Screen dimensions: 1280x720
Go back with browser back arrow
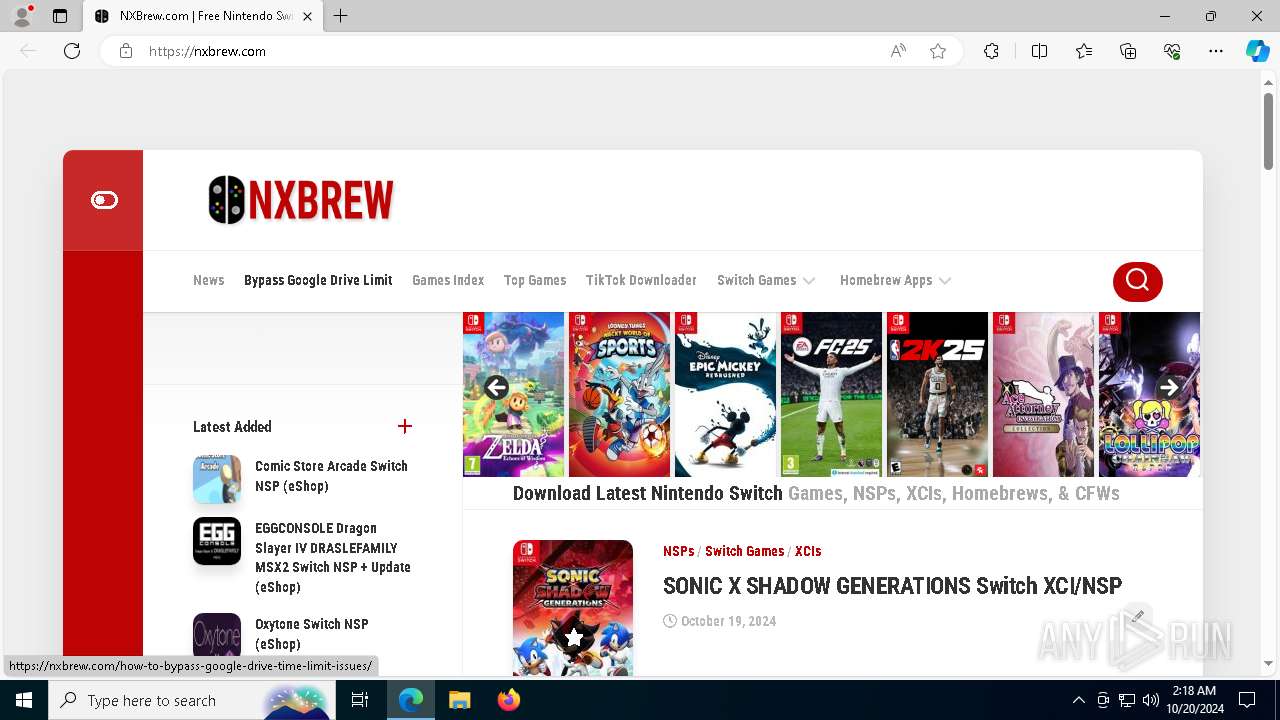coord(28,51)
